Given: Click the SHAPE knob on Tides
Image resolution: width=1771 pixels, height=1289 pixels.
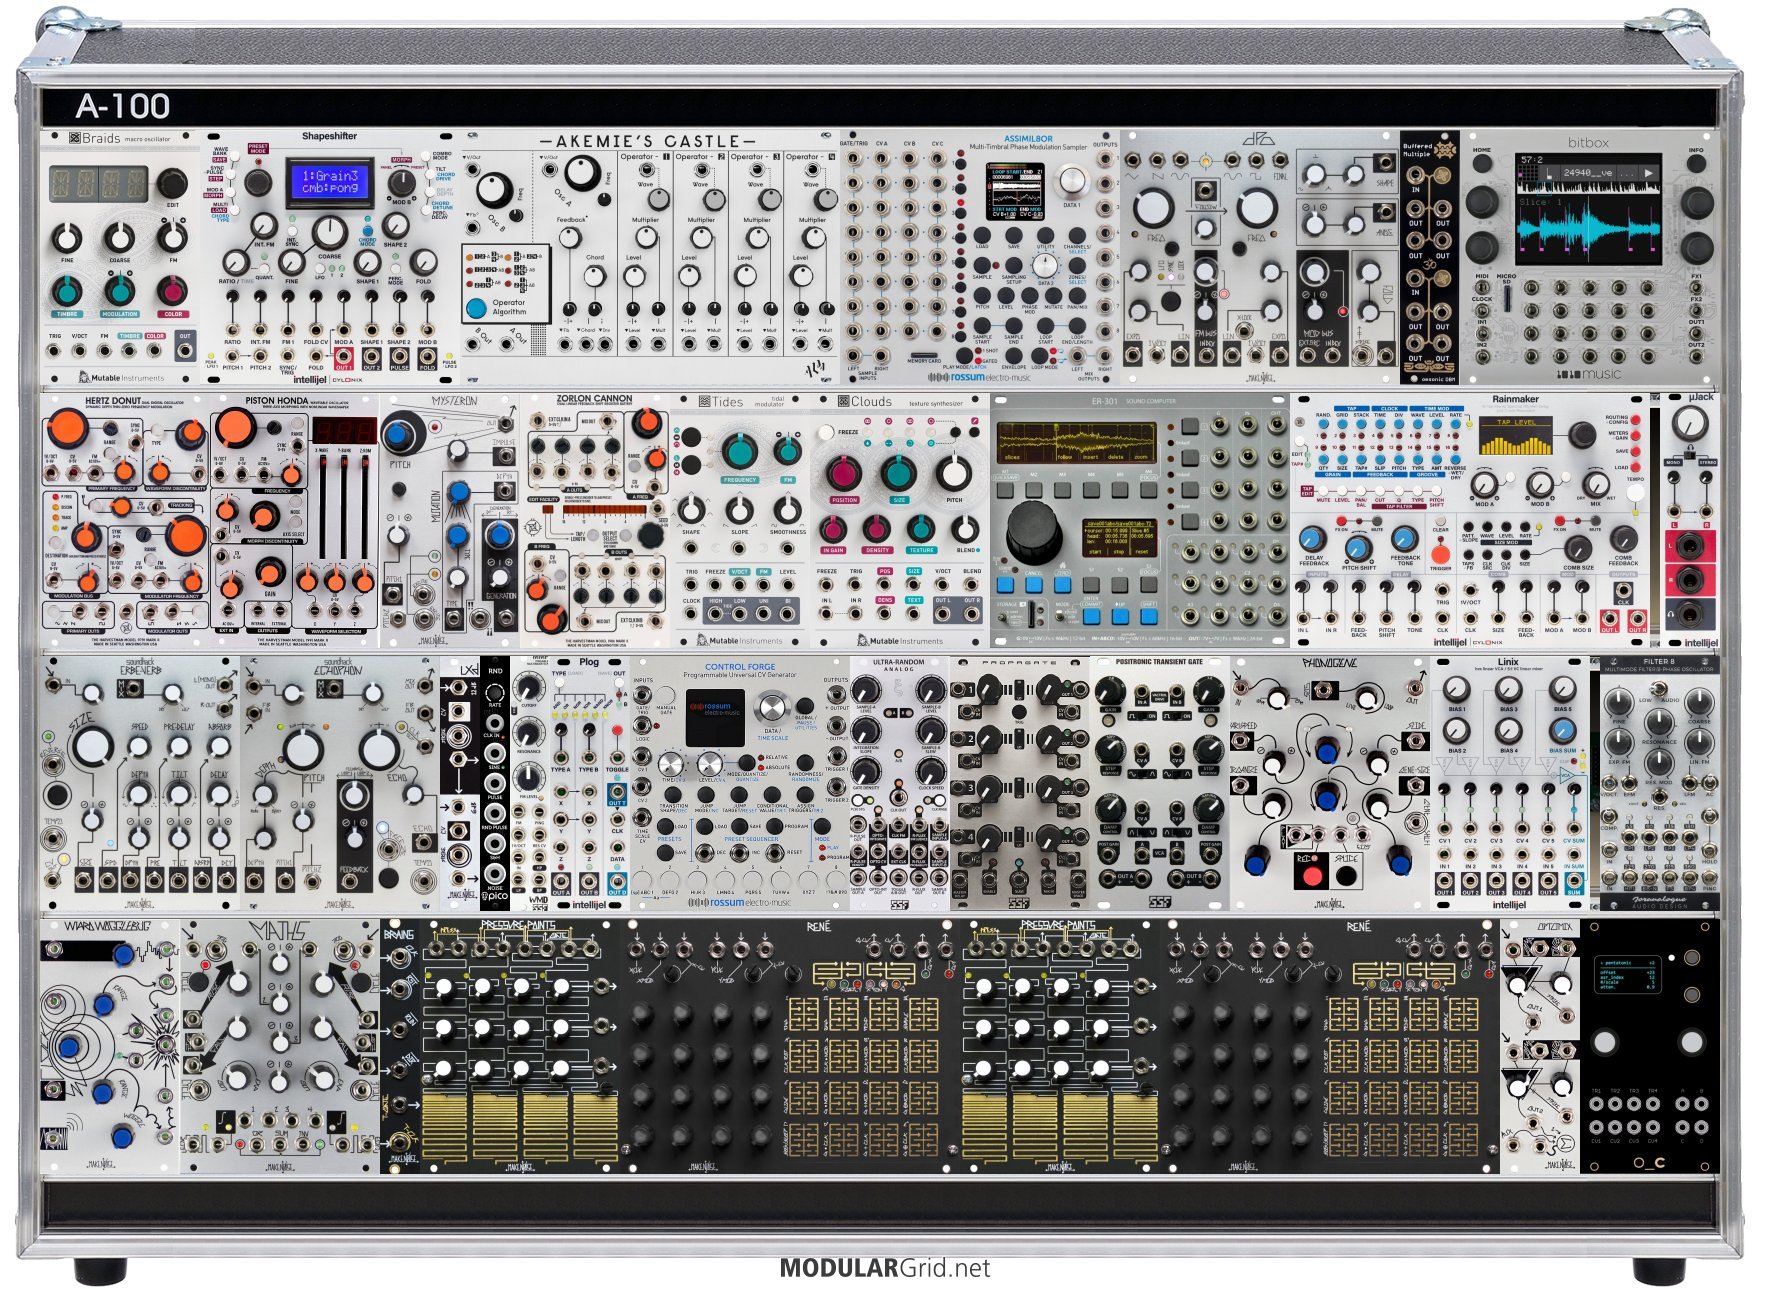Looking at the screenshot, I should (x=691, y=510).
